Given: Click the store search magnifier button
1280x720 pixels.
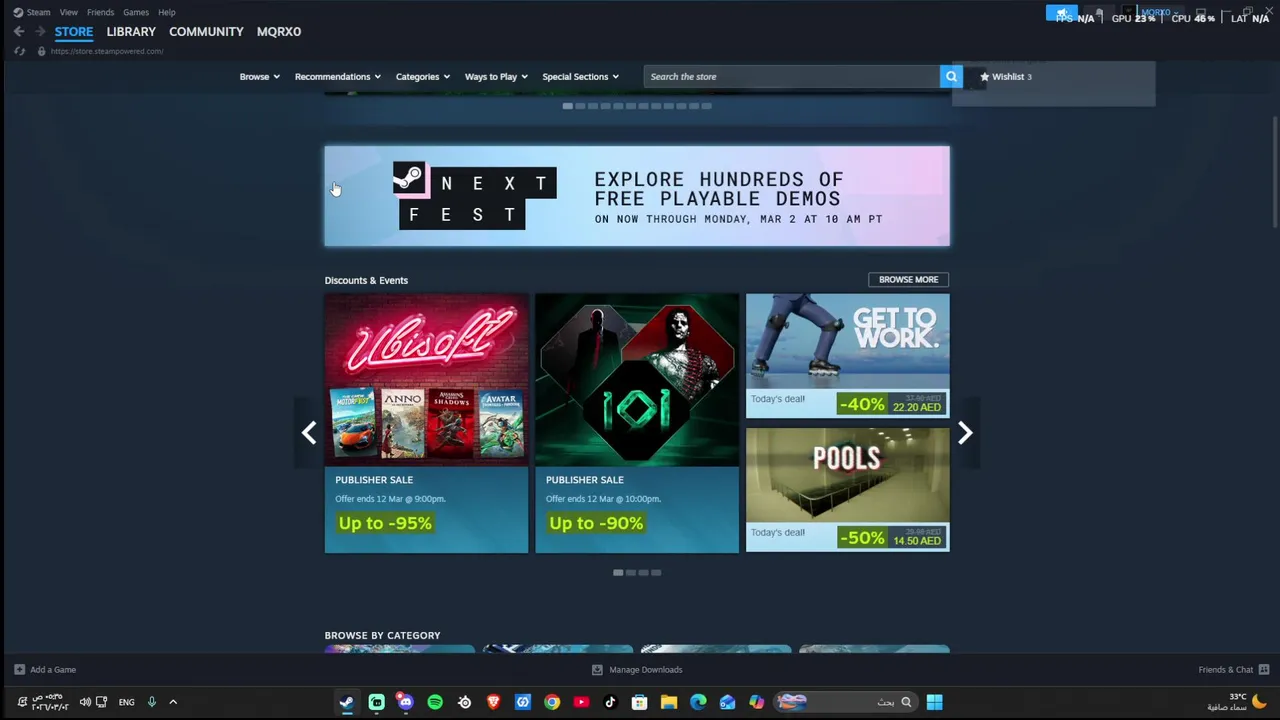Looking at the screenshot, I should (951, 76).
